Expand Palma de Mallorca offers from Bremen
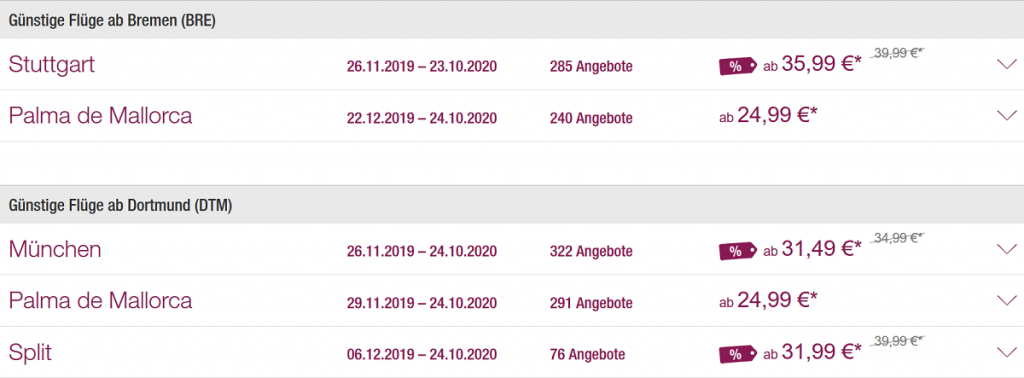 pyautogui.click(x=1007, y=116)
